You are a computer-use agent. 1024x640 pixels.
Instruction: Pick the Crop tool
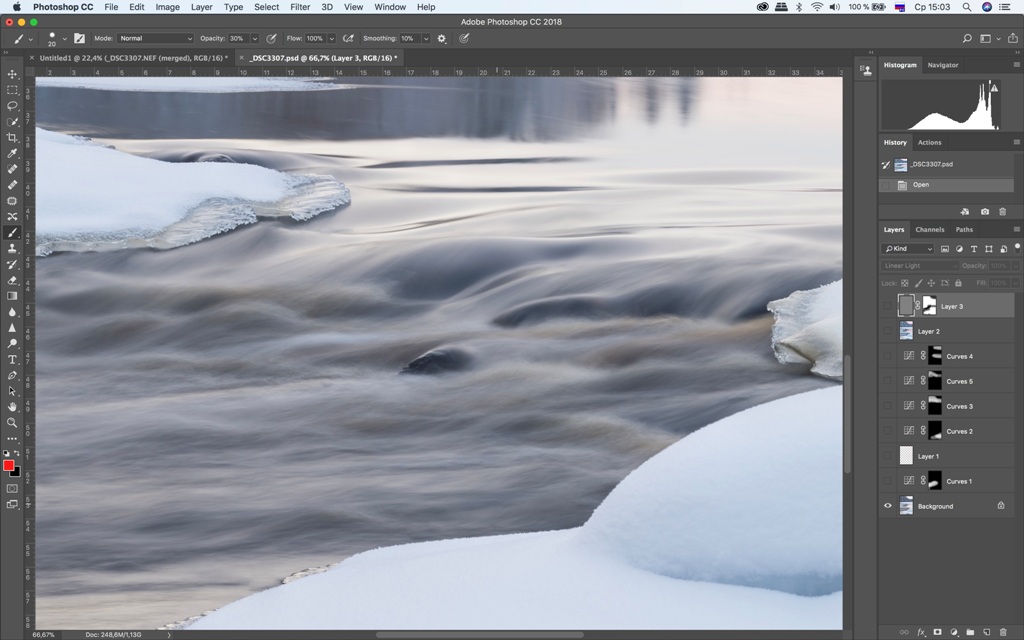click(12, 137)
